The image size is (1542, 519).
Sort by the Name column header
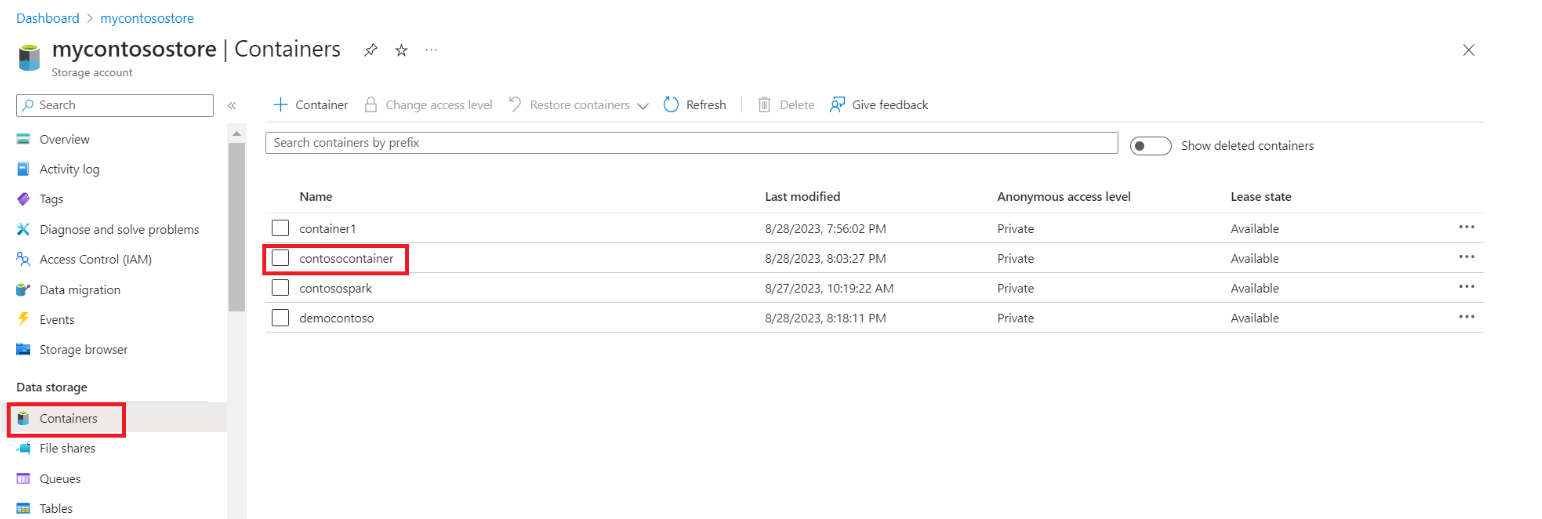[316, 196]
